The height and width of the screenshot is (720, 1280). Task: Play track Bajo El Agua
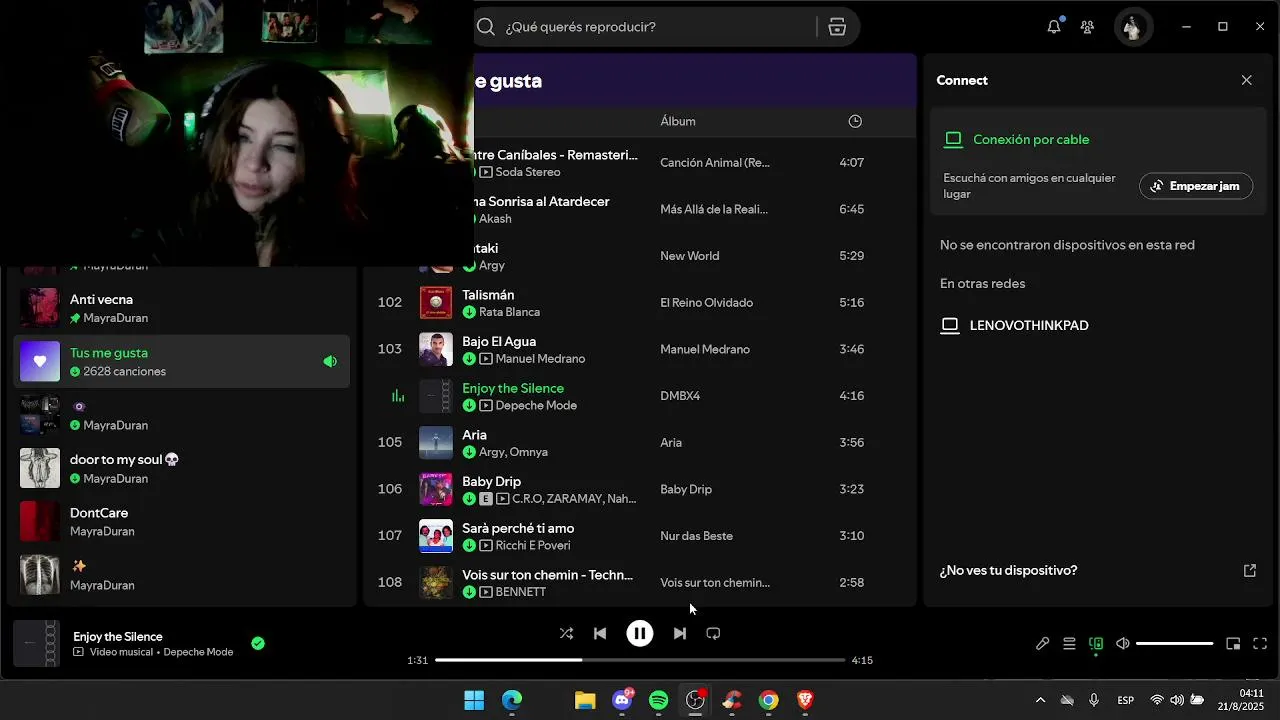point(640,349)
